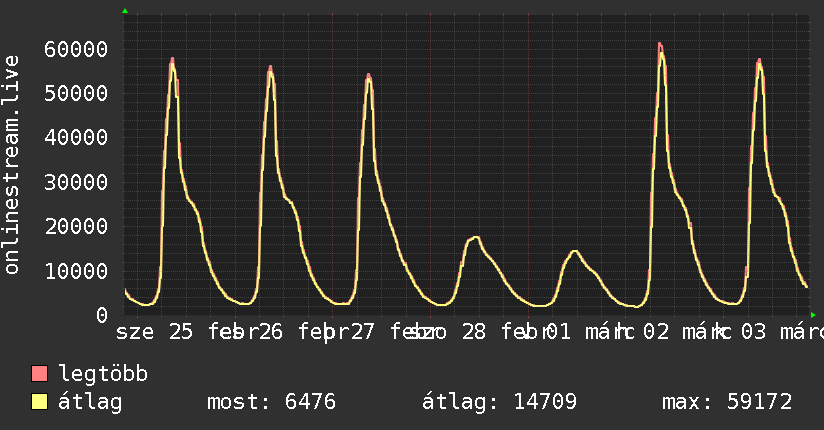Click the 40000 y-axis label
The height and width of the screenshot is (430, 824).
pyautogui.click(x=76, y=138)
